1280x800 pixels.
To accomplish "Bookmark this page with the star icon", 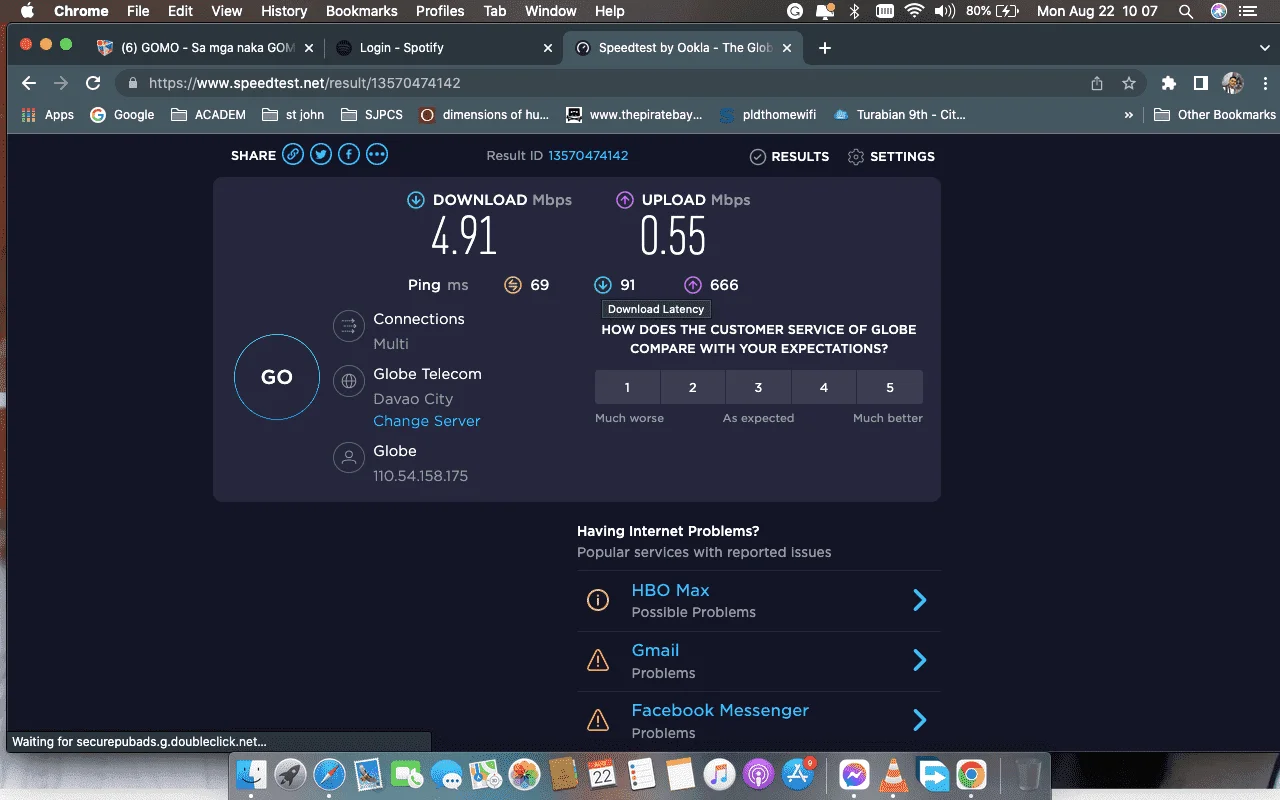I will click(1129, 84).
